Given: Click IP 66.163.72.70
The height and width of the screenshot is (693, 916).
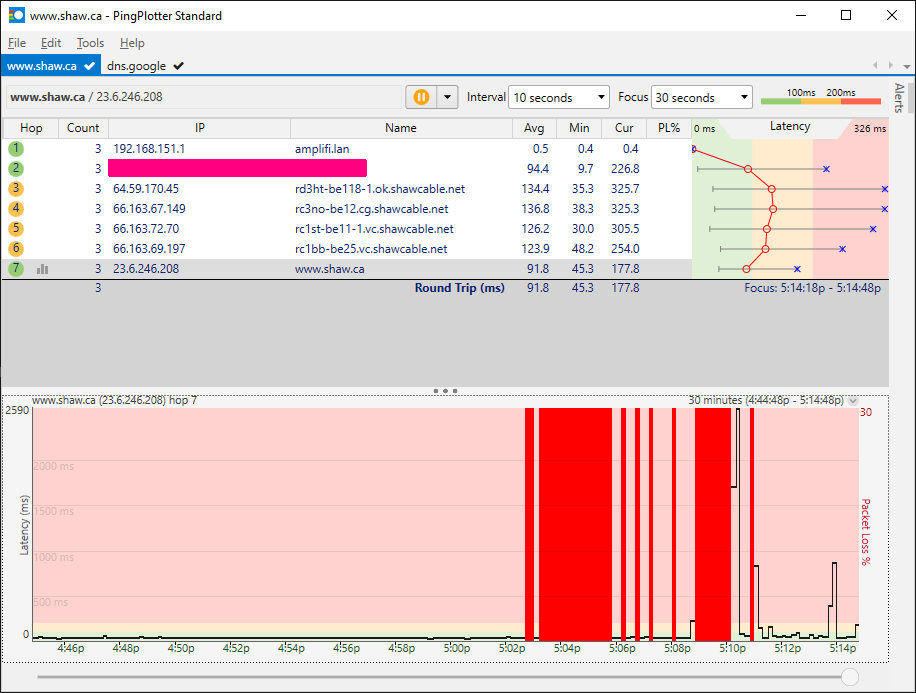Looking at the screenshot, I should (146, 228).
